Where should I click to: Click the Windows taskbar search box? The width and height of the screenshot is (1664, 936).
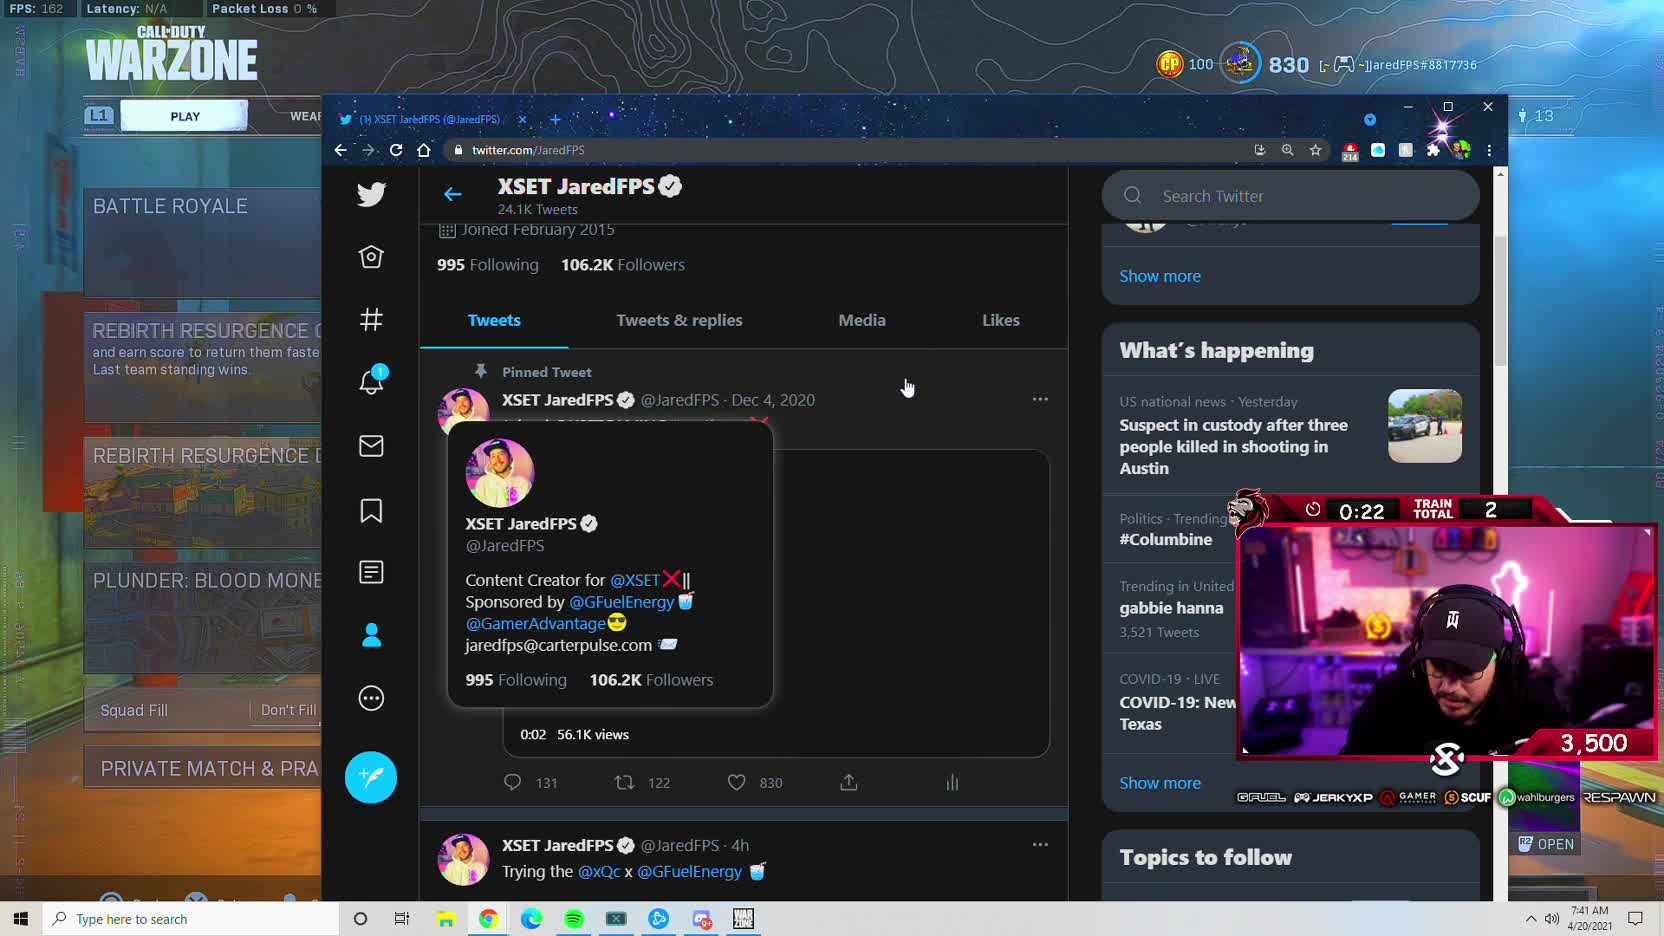191,919
